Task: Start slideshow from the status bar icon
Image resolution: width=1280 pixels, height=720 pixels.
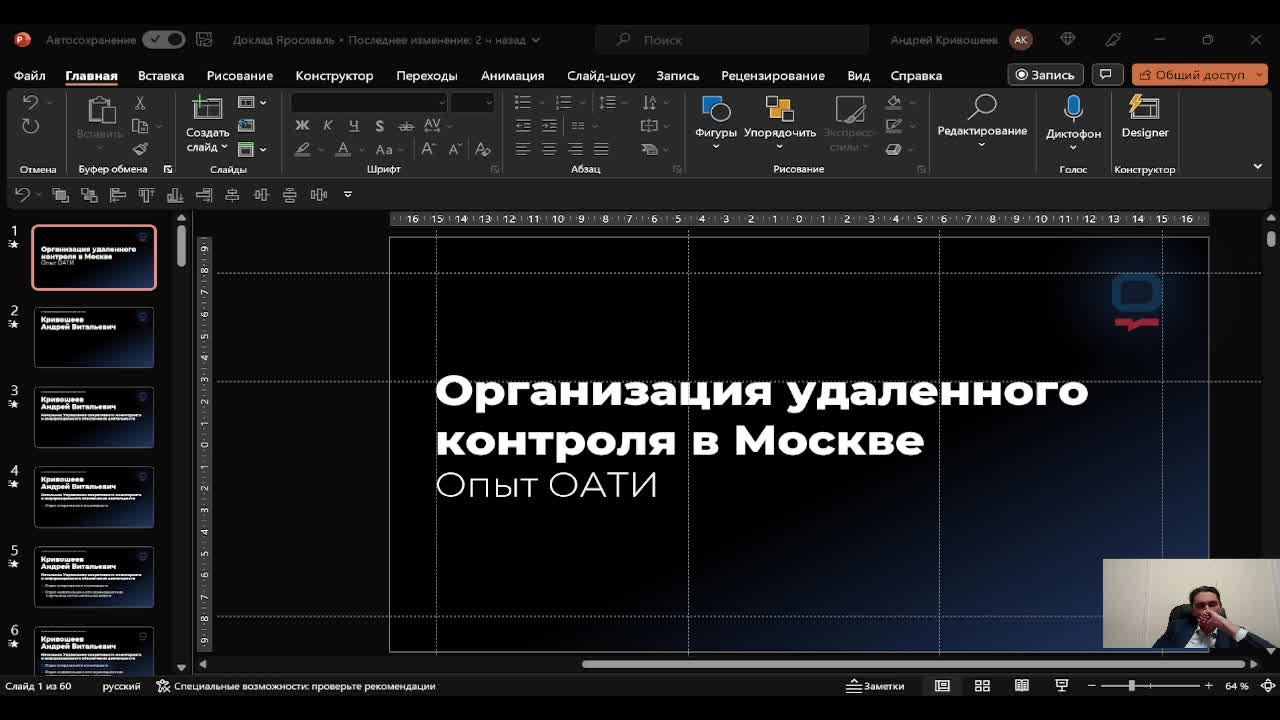Action: tap(1062, 686)
